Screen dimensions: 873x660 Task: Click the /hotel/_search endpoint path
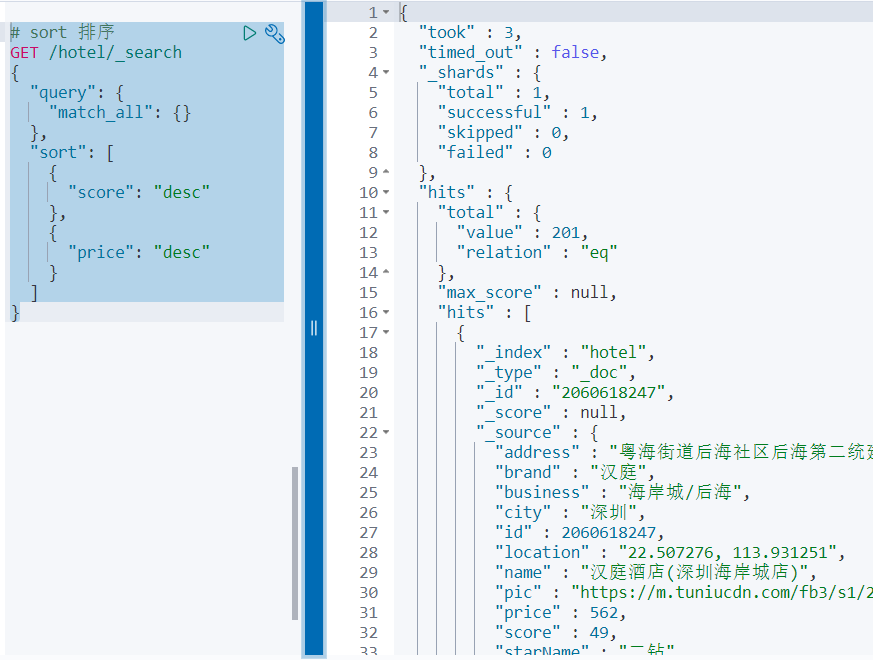coord(115,52)
